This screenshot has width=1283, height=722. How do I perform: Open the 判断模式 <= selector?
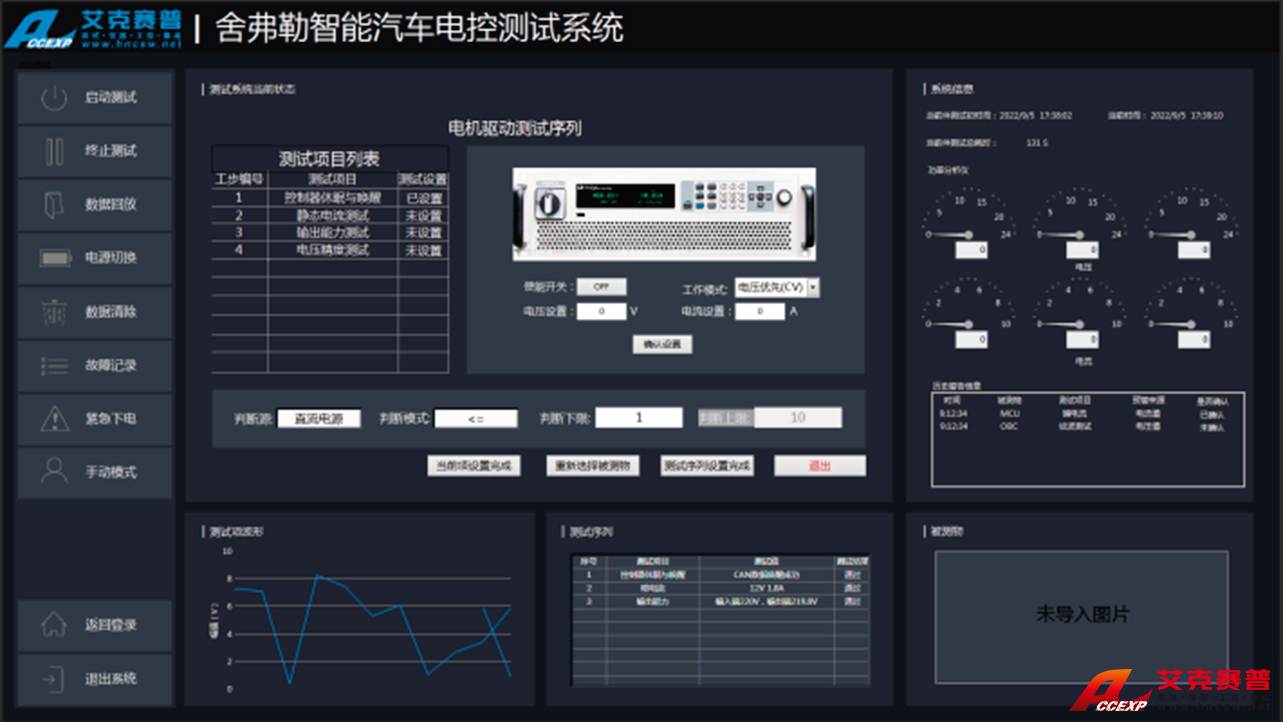point(476,419)
